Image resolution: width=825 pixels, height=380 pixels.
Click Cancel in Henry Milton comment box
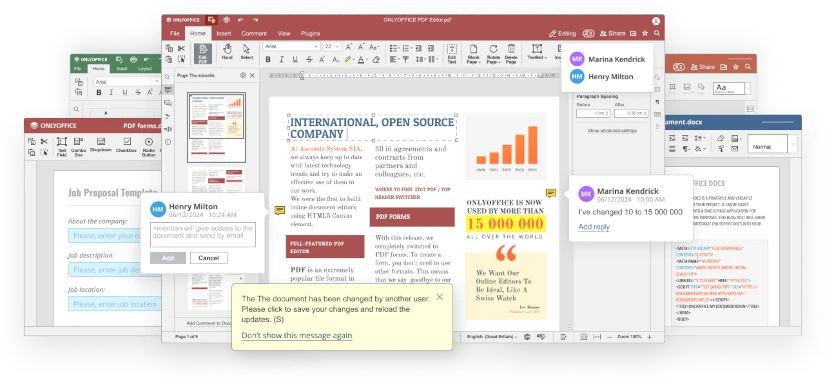tap(208, 258)
